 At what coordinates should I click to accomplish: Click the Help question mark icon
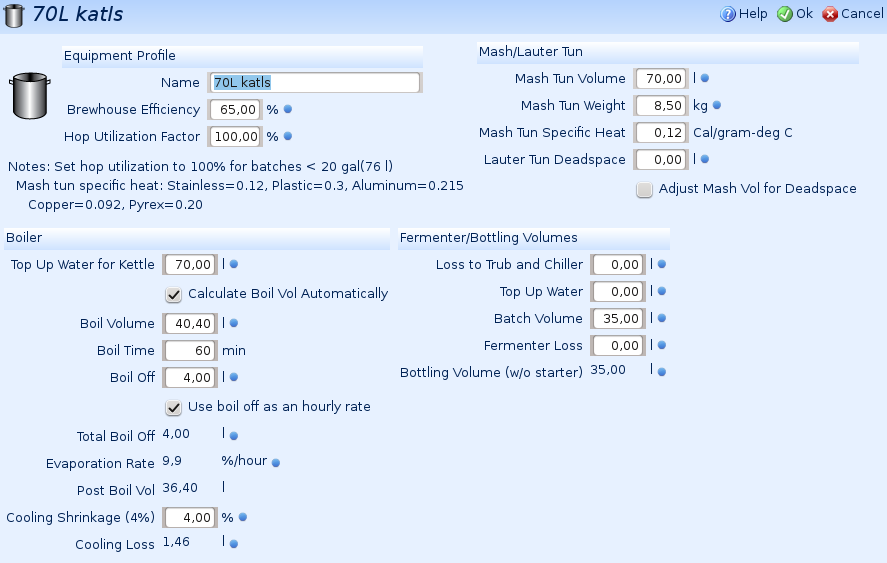(x=727, y=14)
